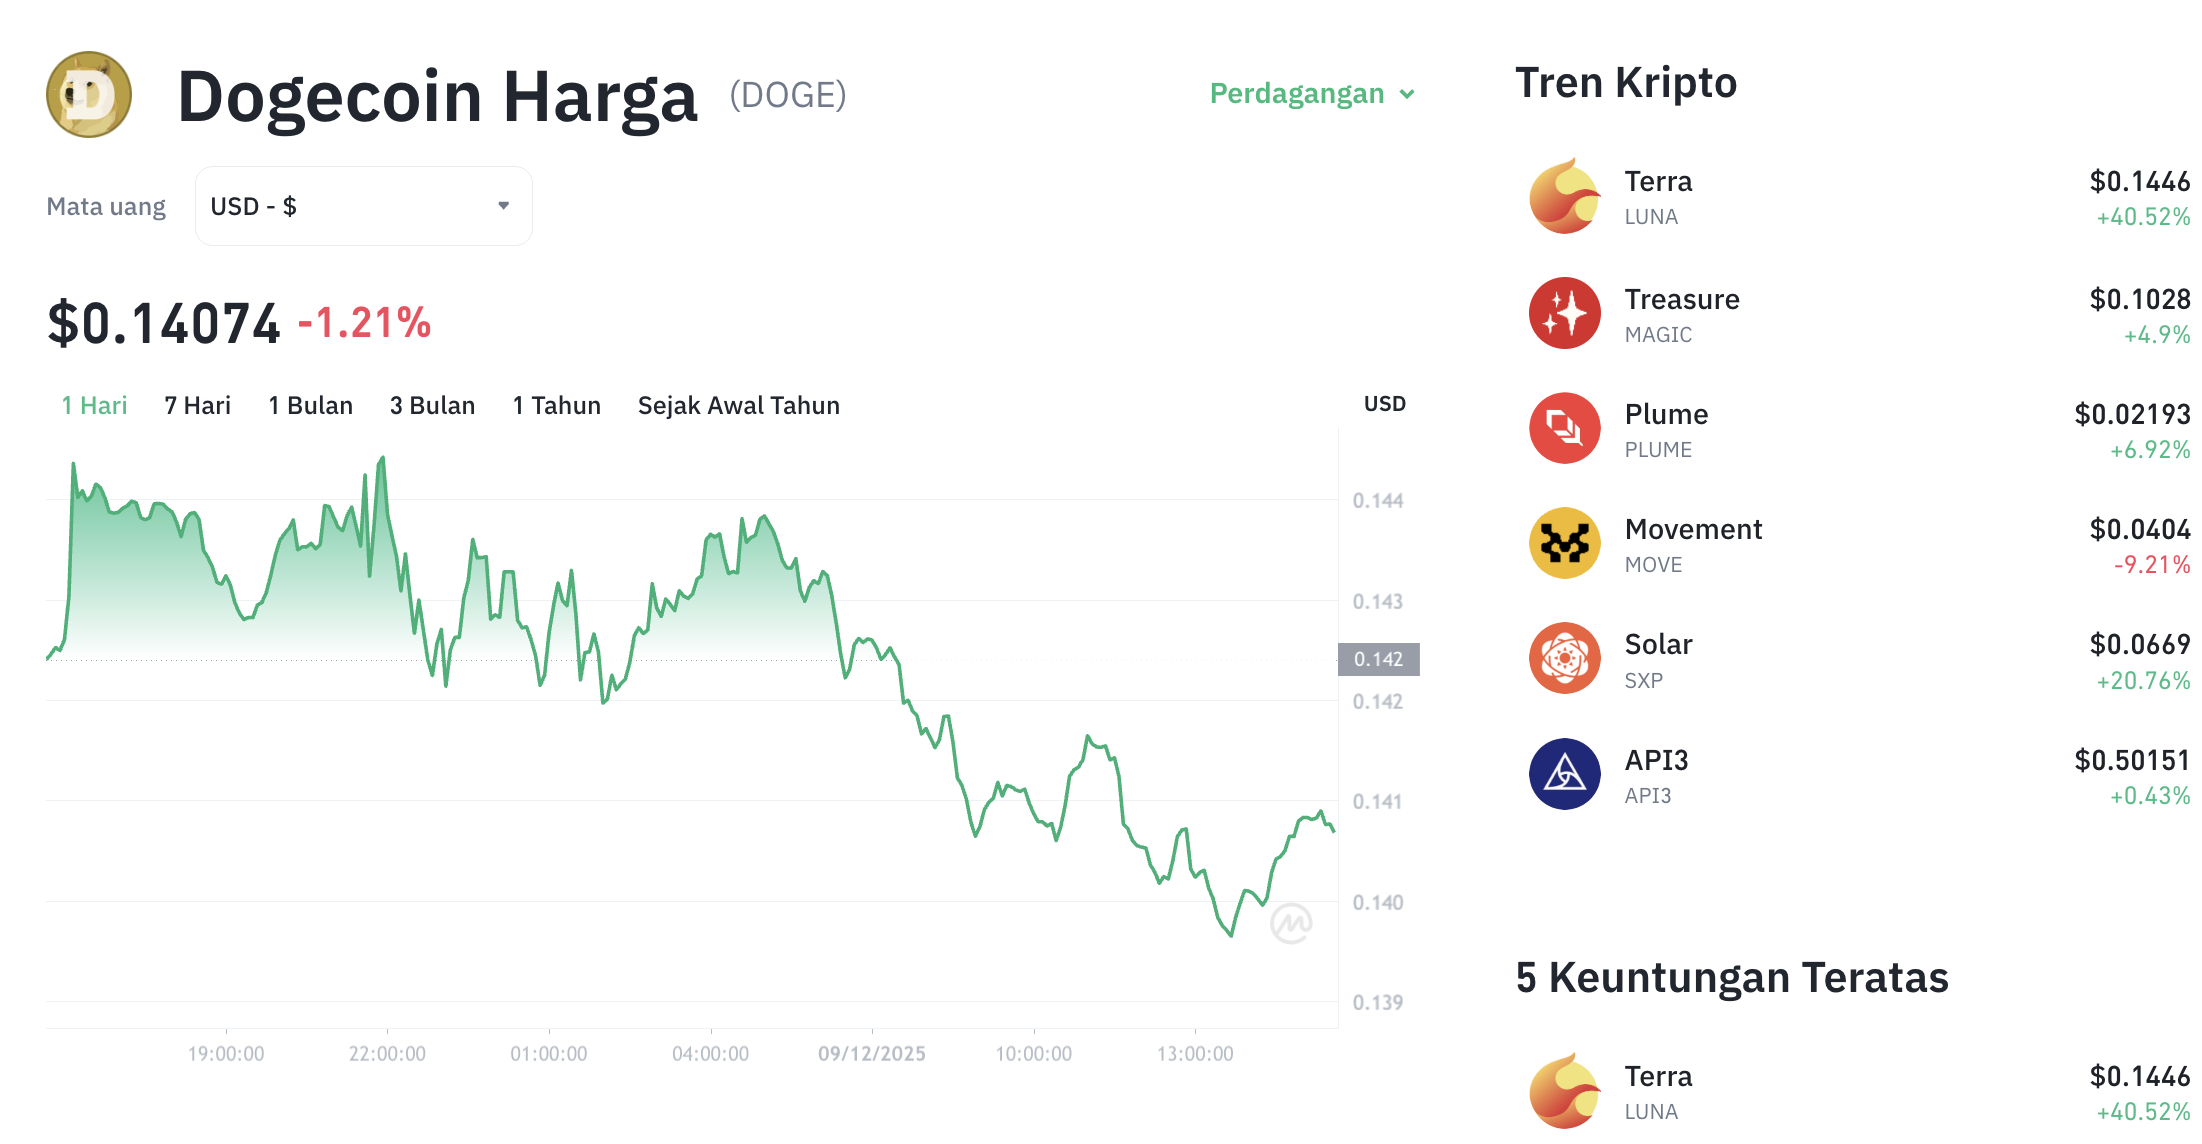
Task: Click the API3 blue triangle icon
Action: click(1564, 774)
